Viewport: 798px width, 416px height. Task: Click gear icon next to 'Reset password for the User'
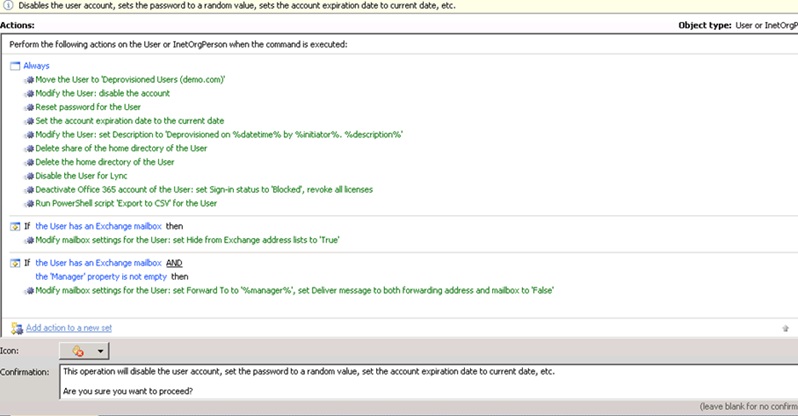click(x=30, y=107)
